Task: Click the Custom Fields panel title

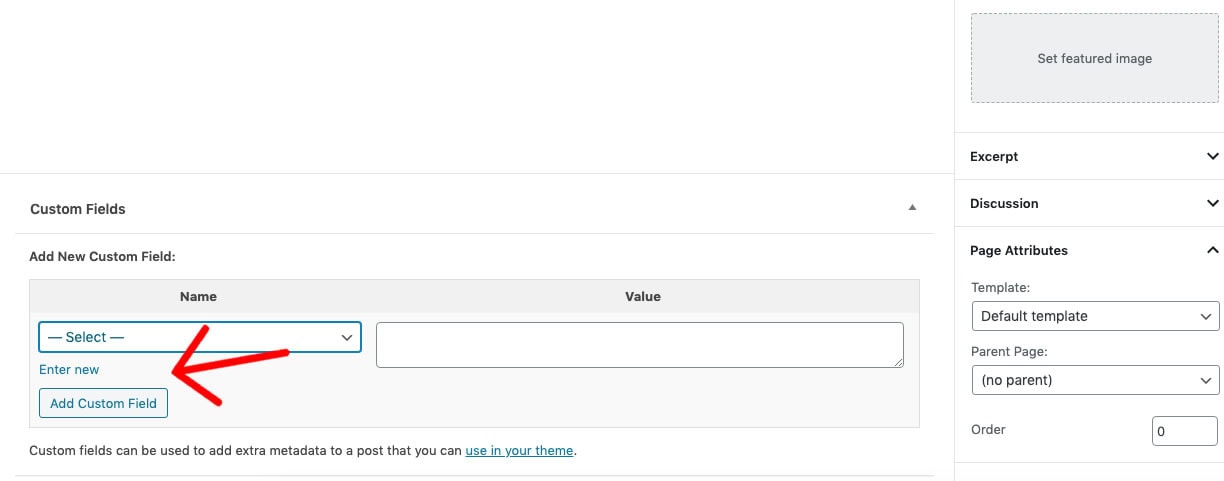Action: pos(78,209)
